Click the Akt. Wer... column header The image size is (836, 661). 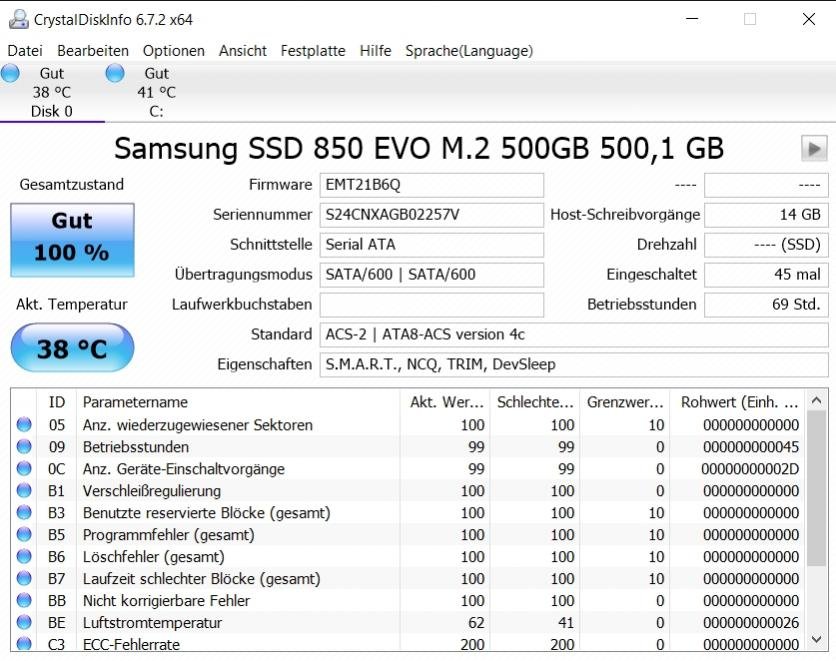[x=446, y=402]
